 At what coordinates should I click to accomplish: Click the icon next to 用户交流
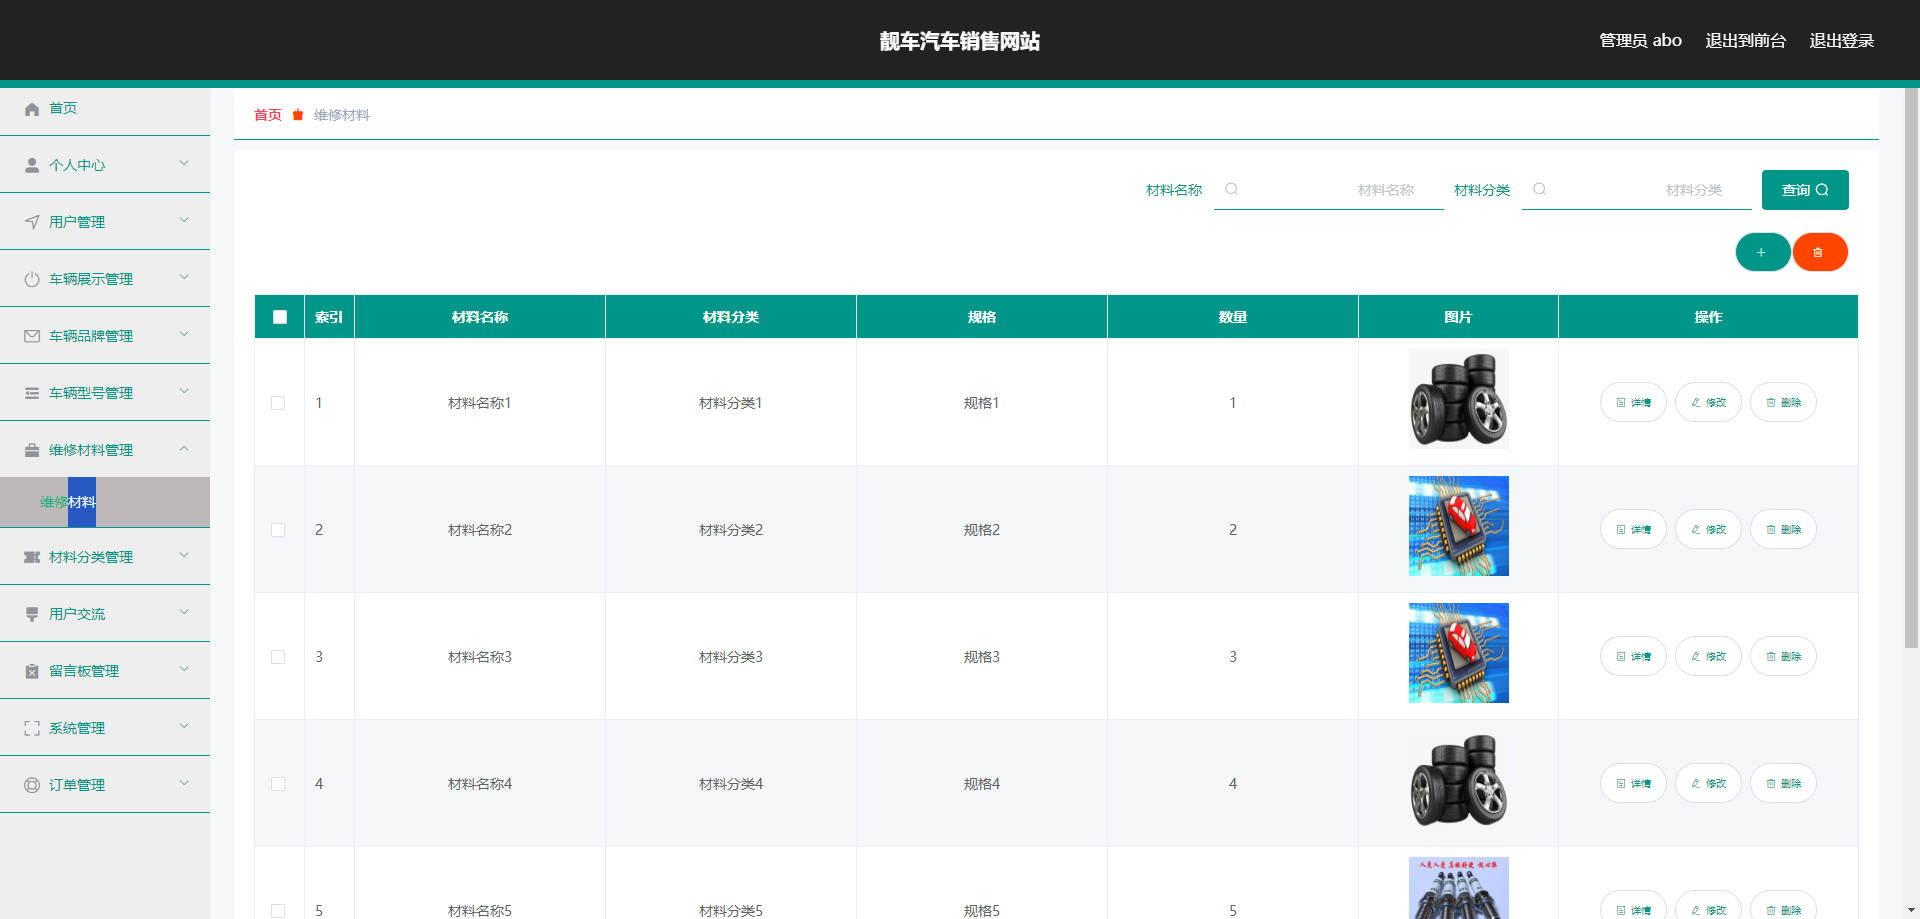(32, 615)
